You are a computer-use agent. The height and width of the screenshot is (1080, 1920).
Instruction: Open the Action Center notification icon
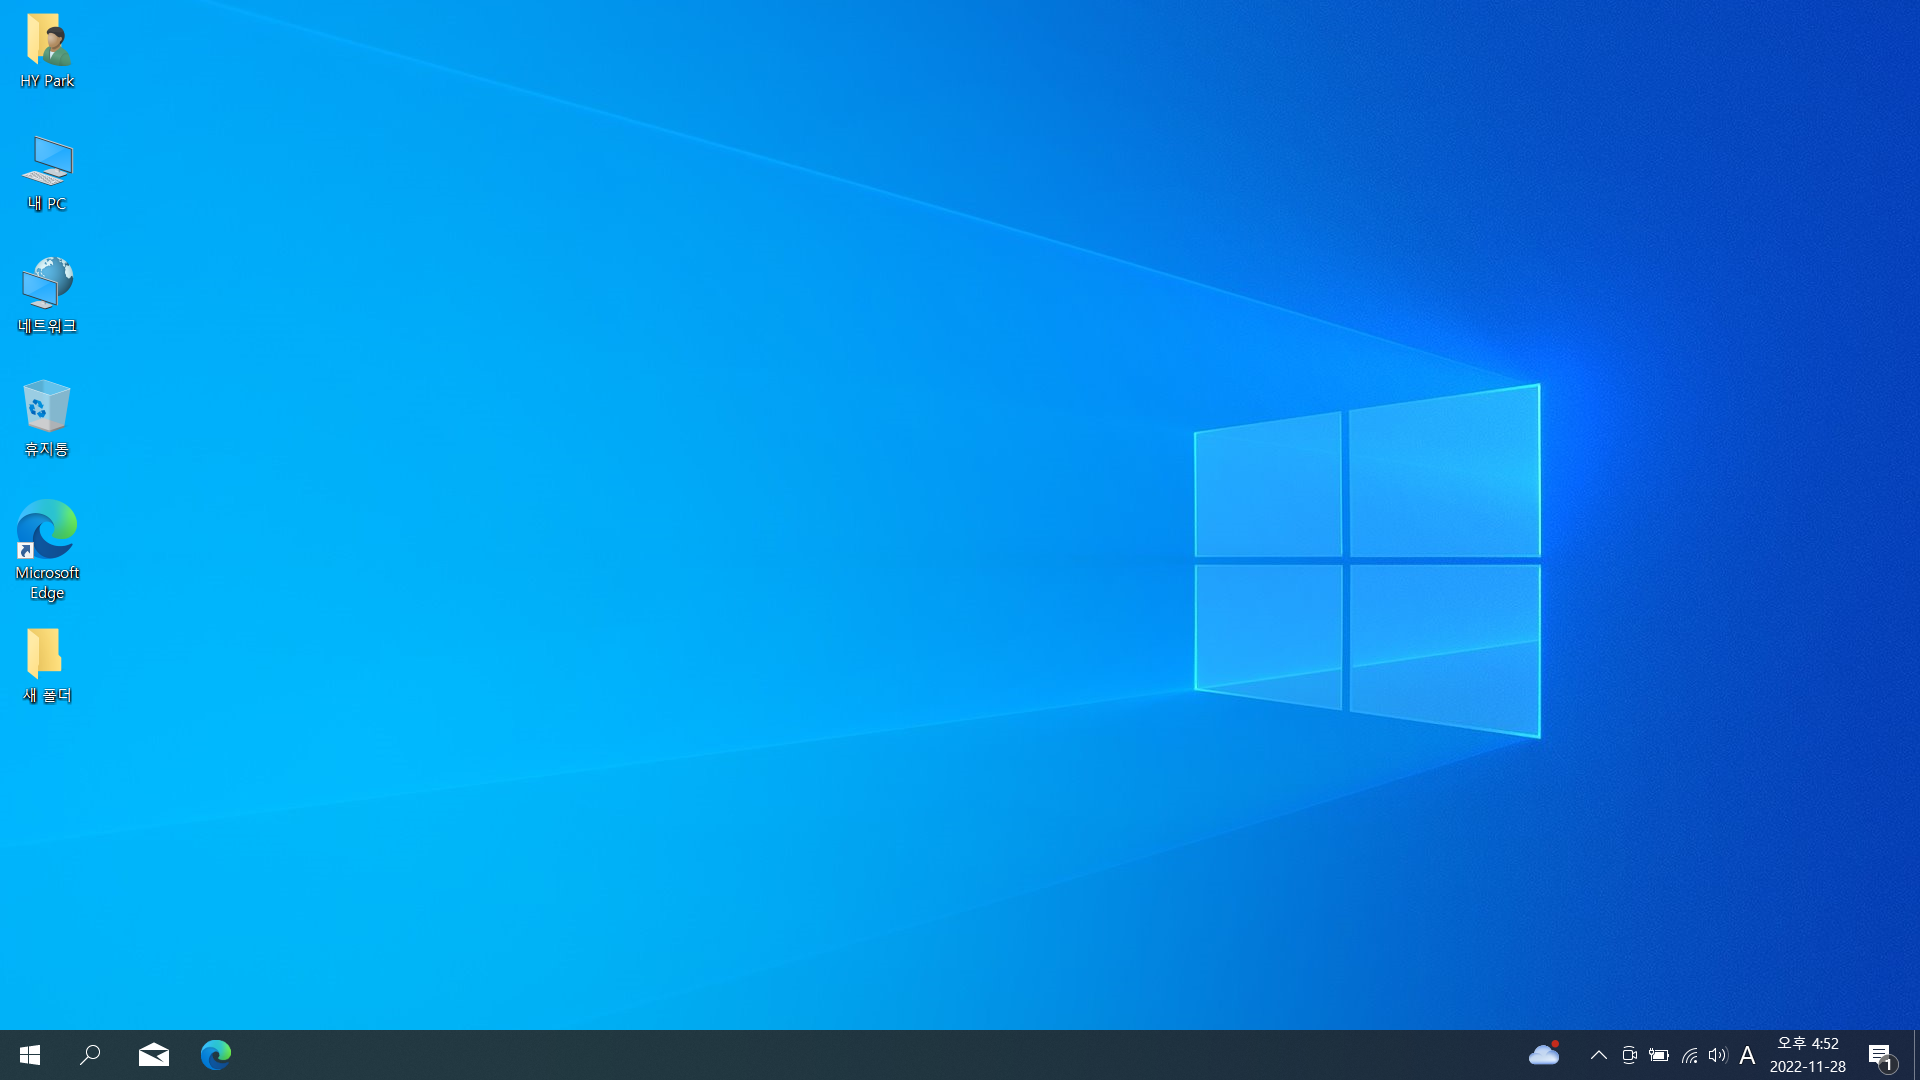point(1882,1055)
